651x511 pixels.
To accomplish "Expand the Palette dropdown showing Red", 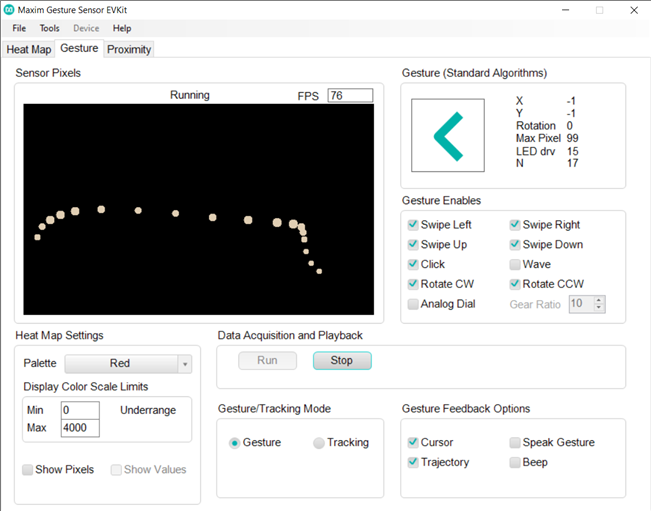I will [183, 364].
